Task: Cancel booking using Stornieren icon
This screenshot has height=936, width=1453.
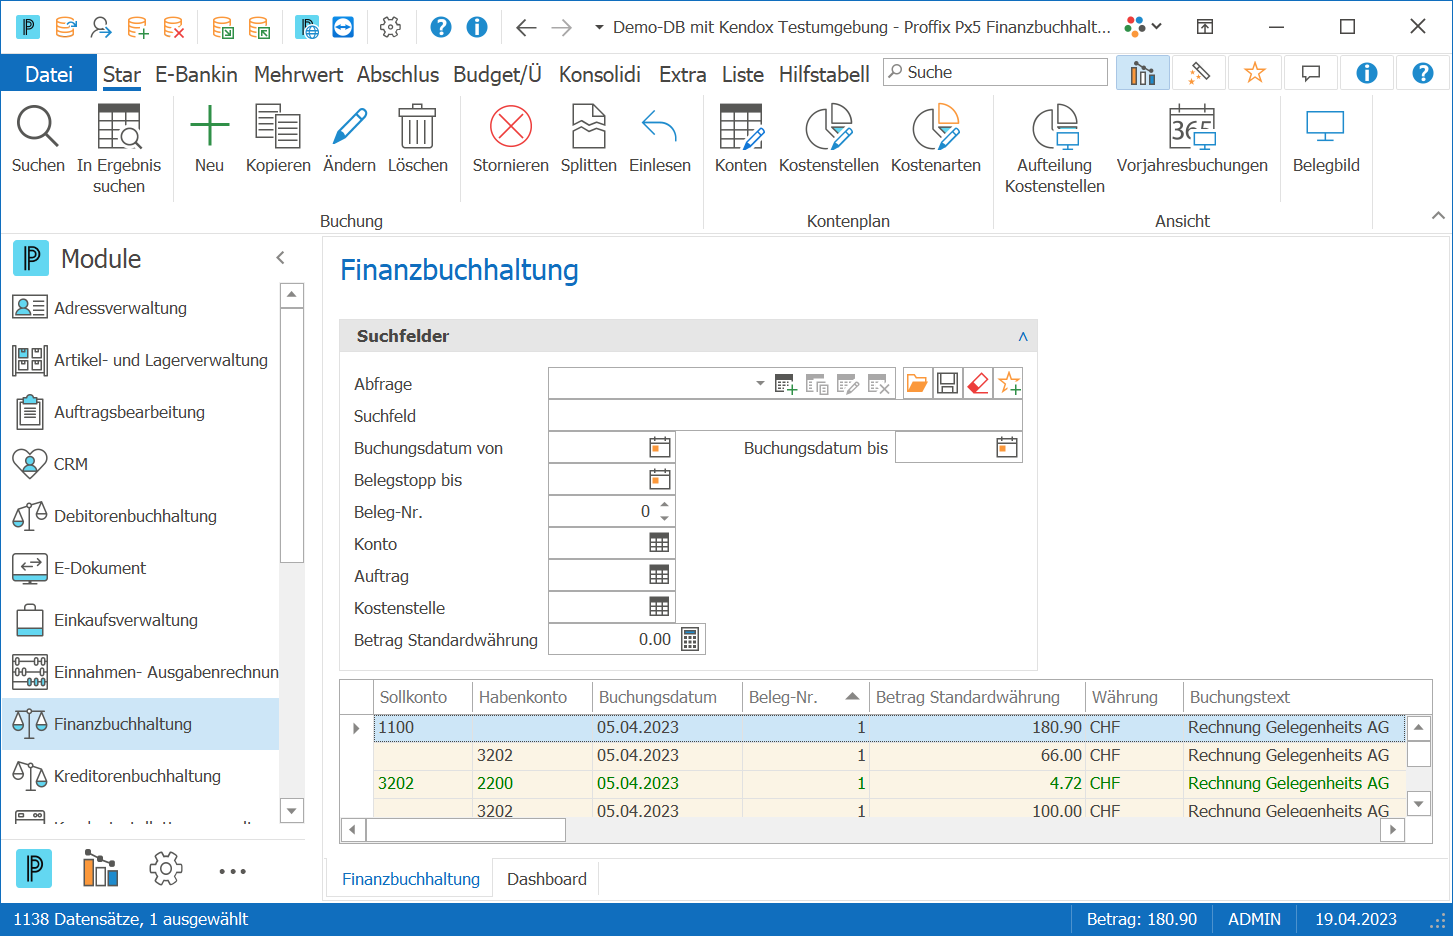Action: [x=510, y=127]
